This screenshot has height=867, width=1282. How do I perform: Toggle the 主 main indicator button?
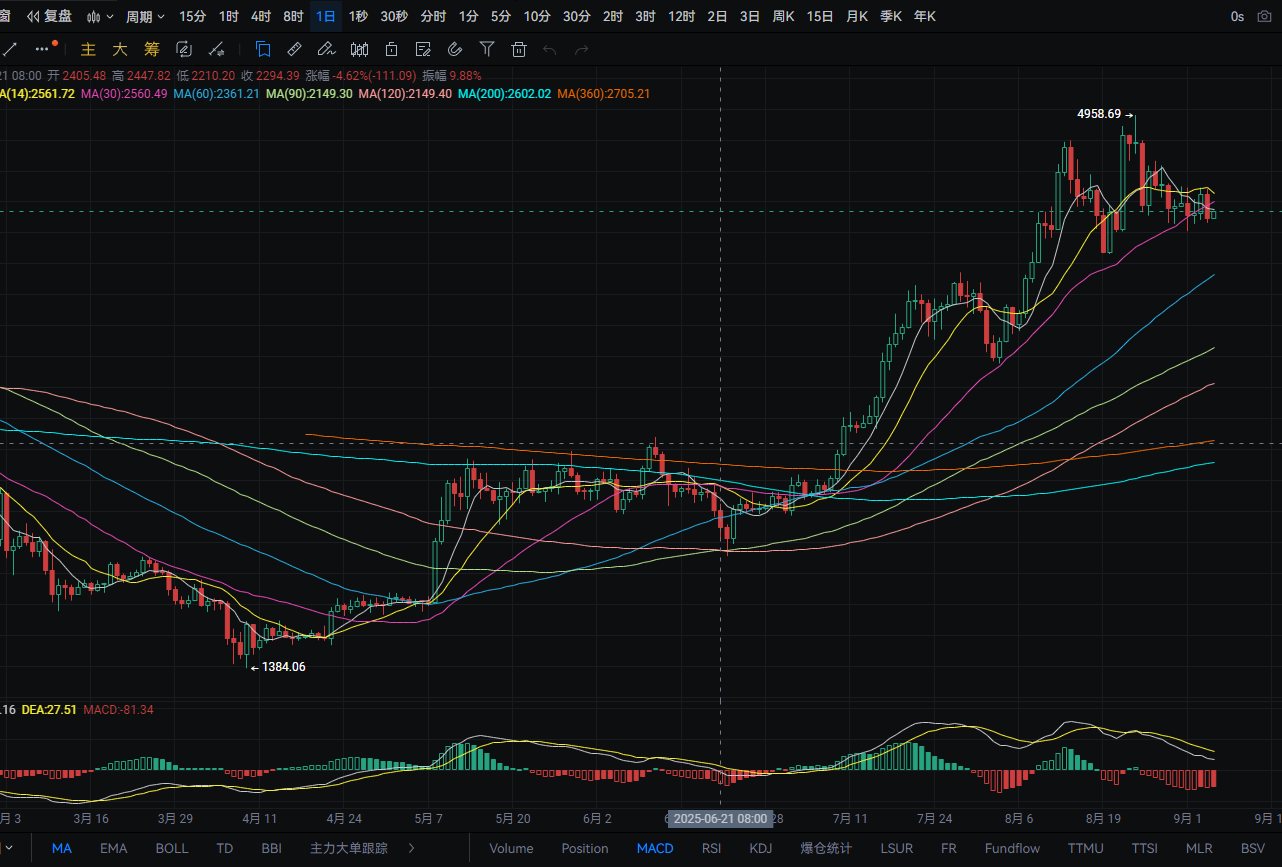click(88, 49)
